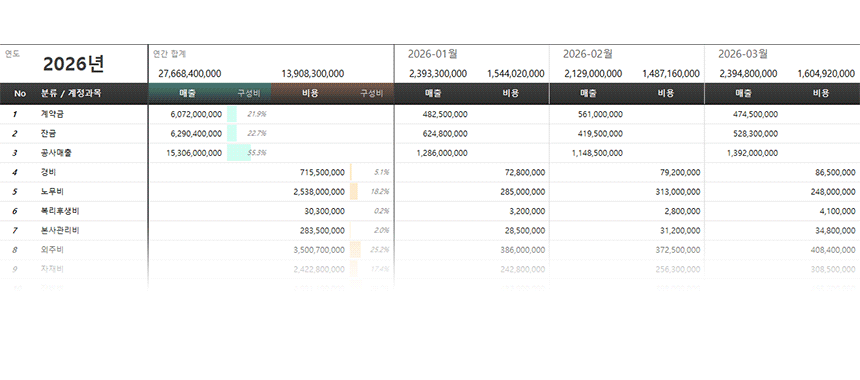
Task: Select 노무비 annual cost 2,538,000,000
Action: click(x=319, y=191)
